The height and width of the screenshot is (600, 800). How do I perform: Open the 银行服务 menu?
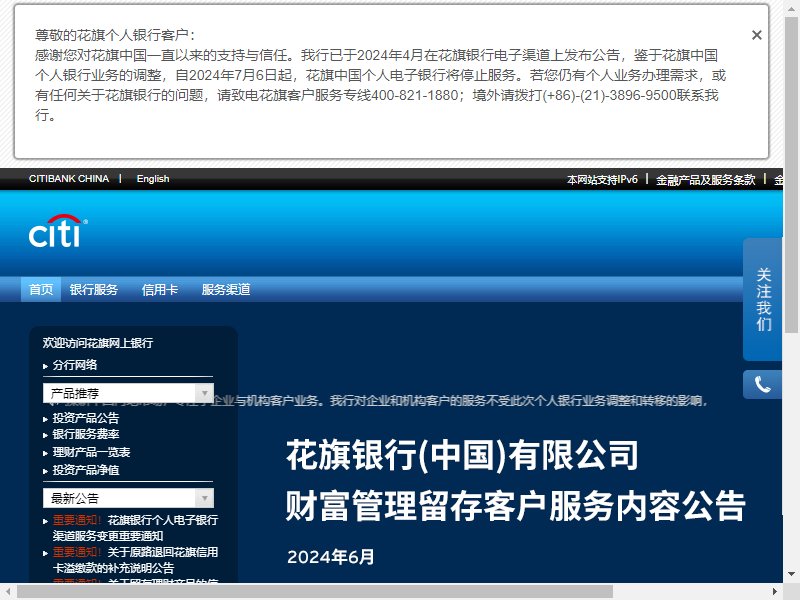(x=94, y=289)
